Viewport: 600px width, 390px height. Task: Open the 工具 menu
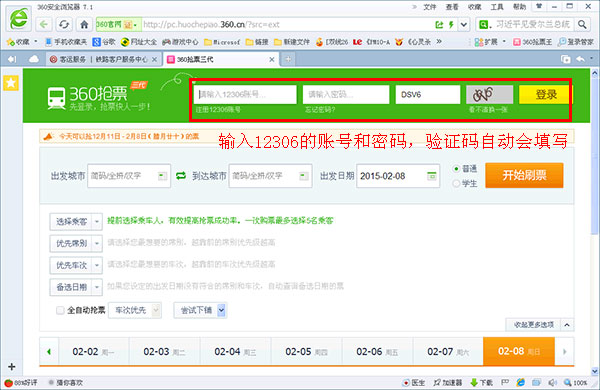click(x=497, y=7)
